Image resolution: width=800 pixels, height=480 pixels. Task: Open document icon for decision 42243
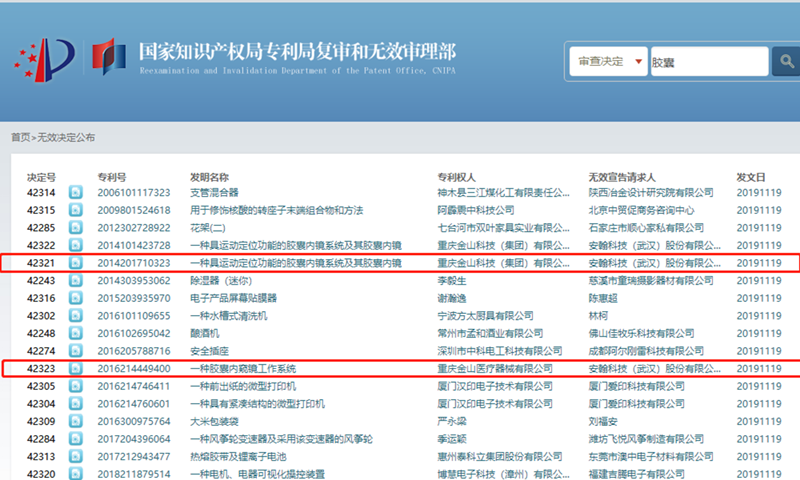[76, 281]
